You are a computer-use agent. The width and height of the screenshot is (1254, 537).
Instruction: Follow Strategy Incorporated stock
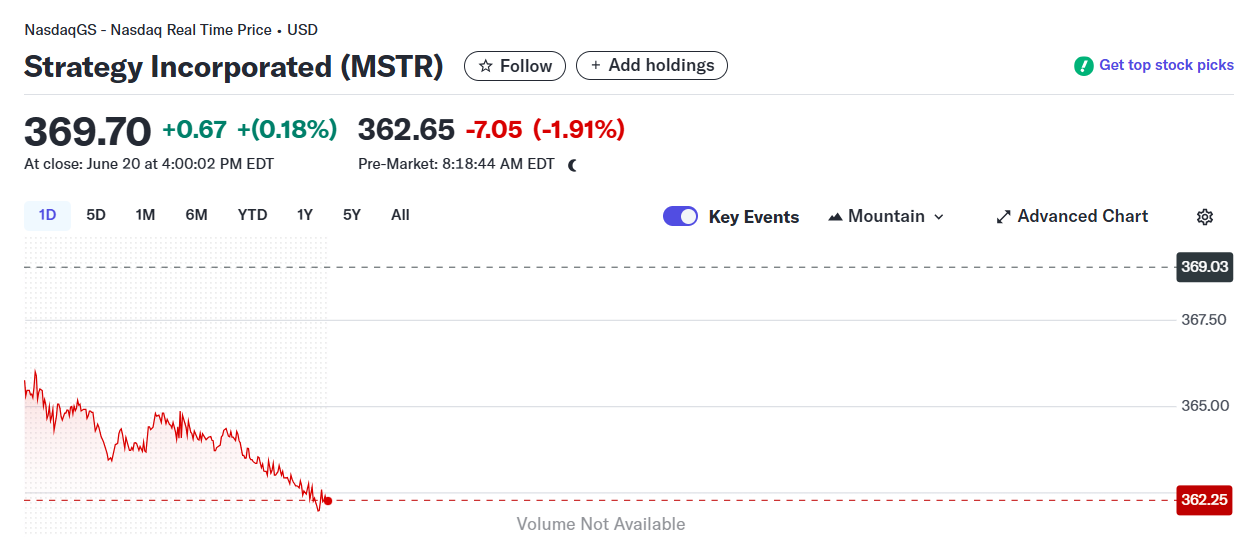pyautogui.click(x=515, y=66)
